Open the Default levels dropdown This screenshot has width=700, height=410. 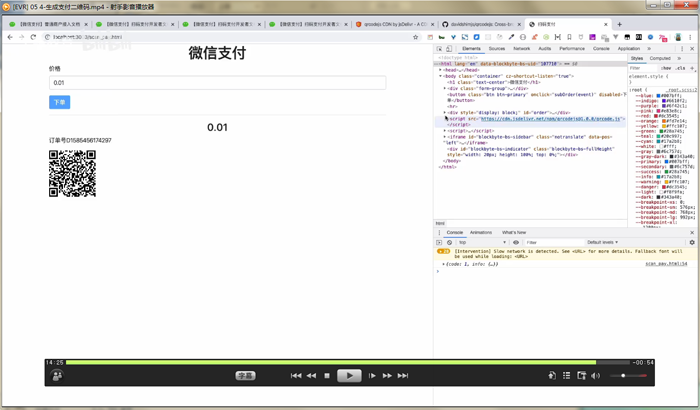[x=602, y=242]
